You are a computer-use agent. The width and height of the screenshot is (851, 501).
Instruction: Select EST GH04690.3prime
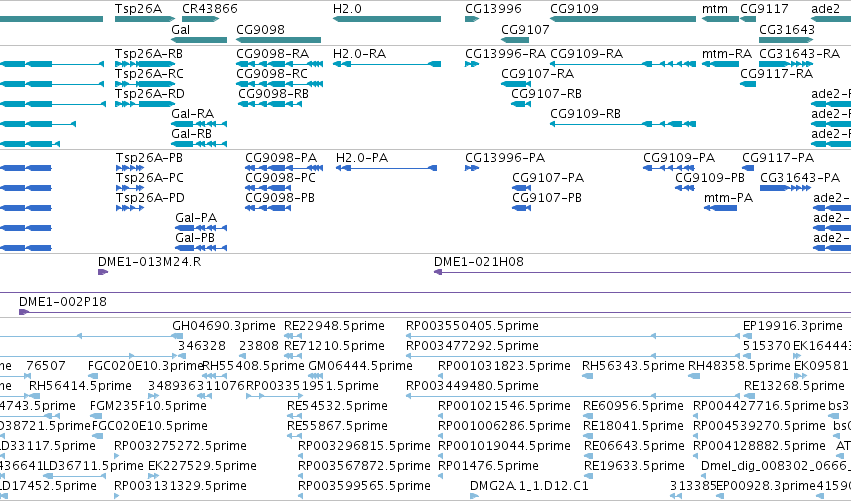coord(224,326)
